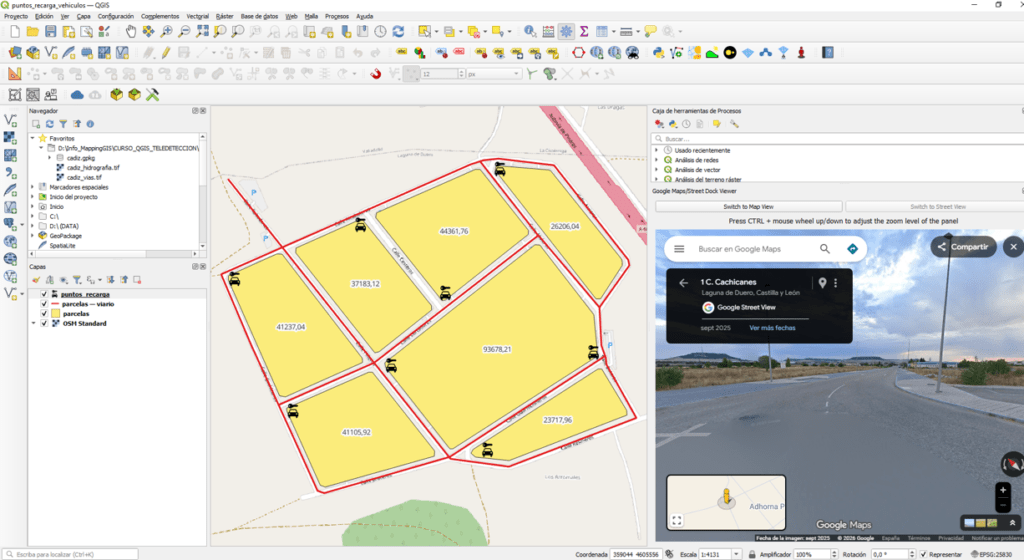
Task: Activate the Zoom Out magnifier tool
Action: pyautogui.click(x=184, y=31)
